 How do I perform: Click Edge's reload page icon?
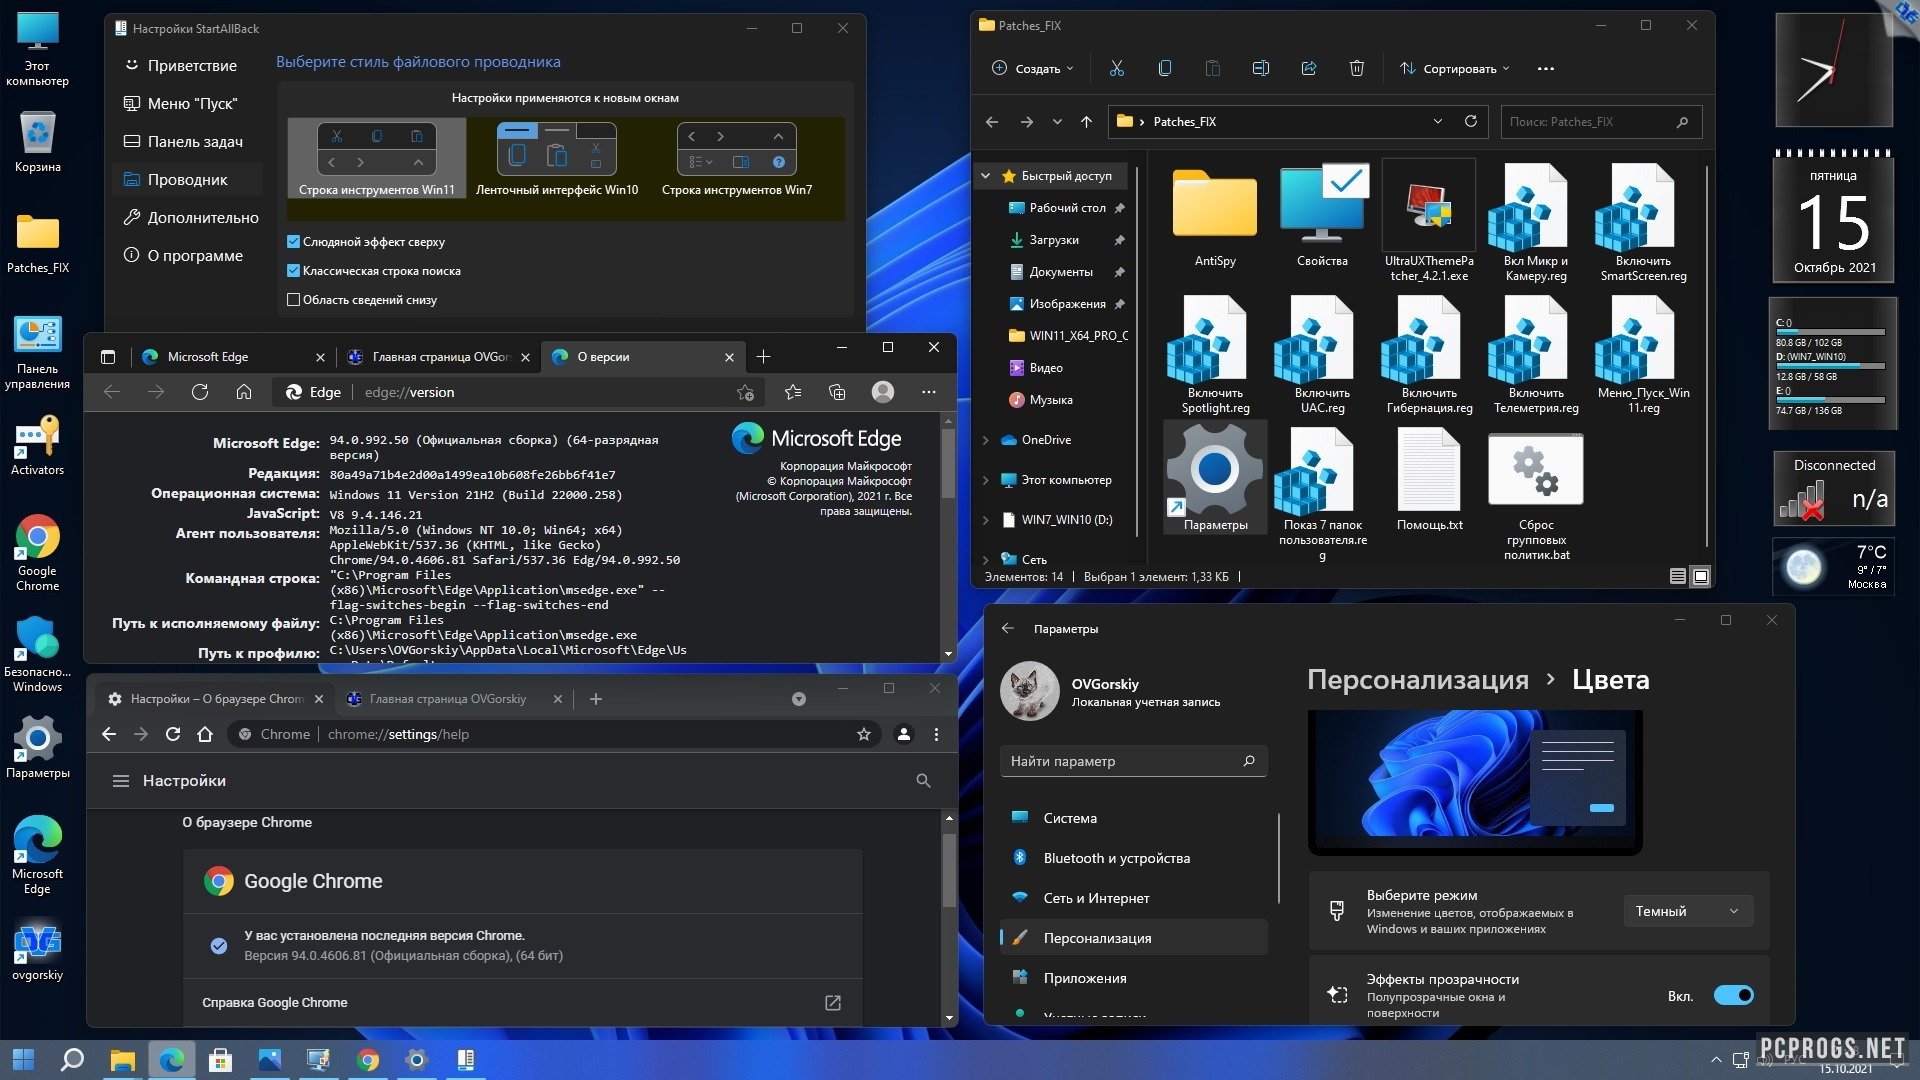[x=200, y=392]
